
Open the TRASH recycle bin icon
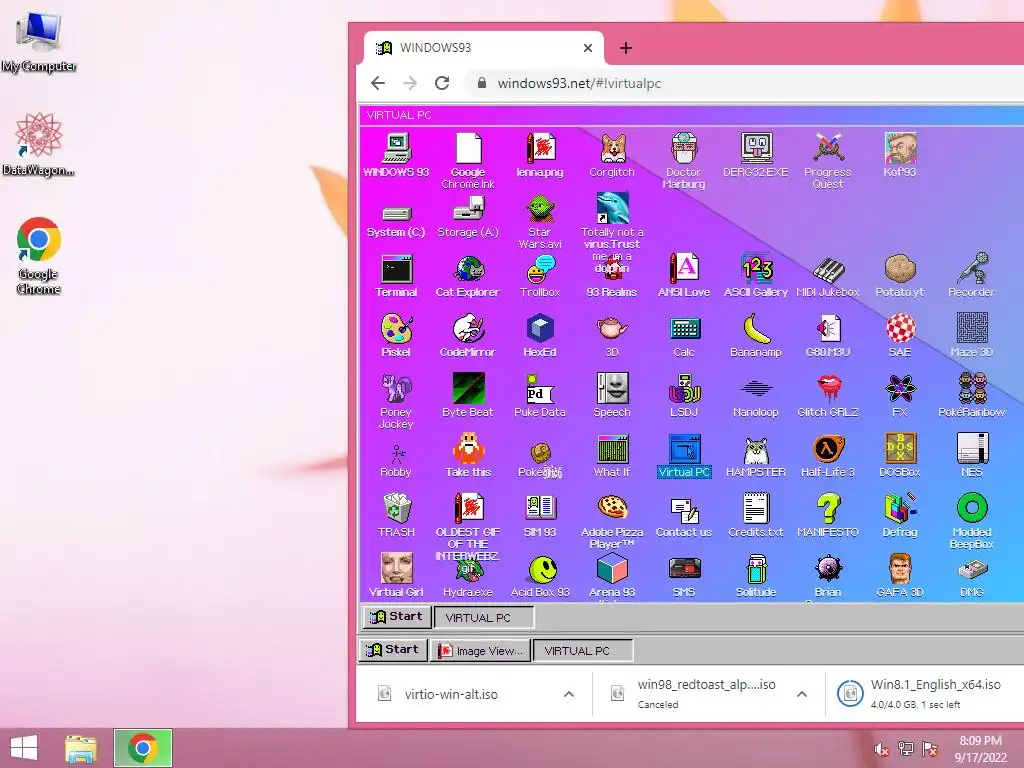[396, 515]
